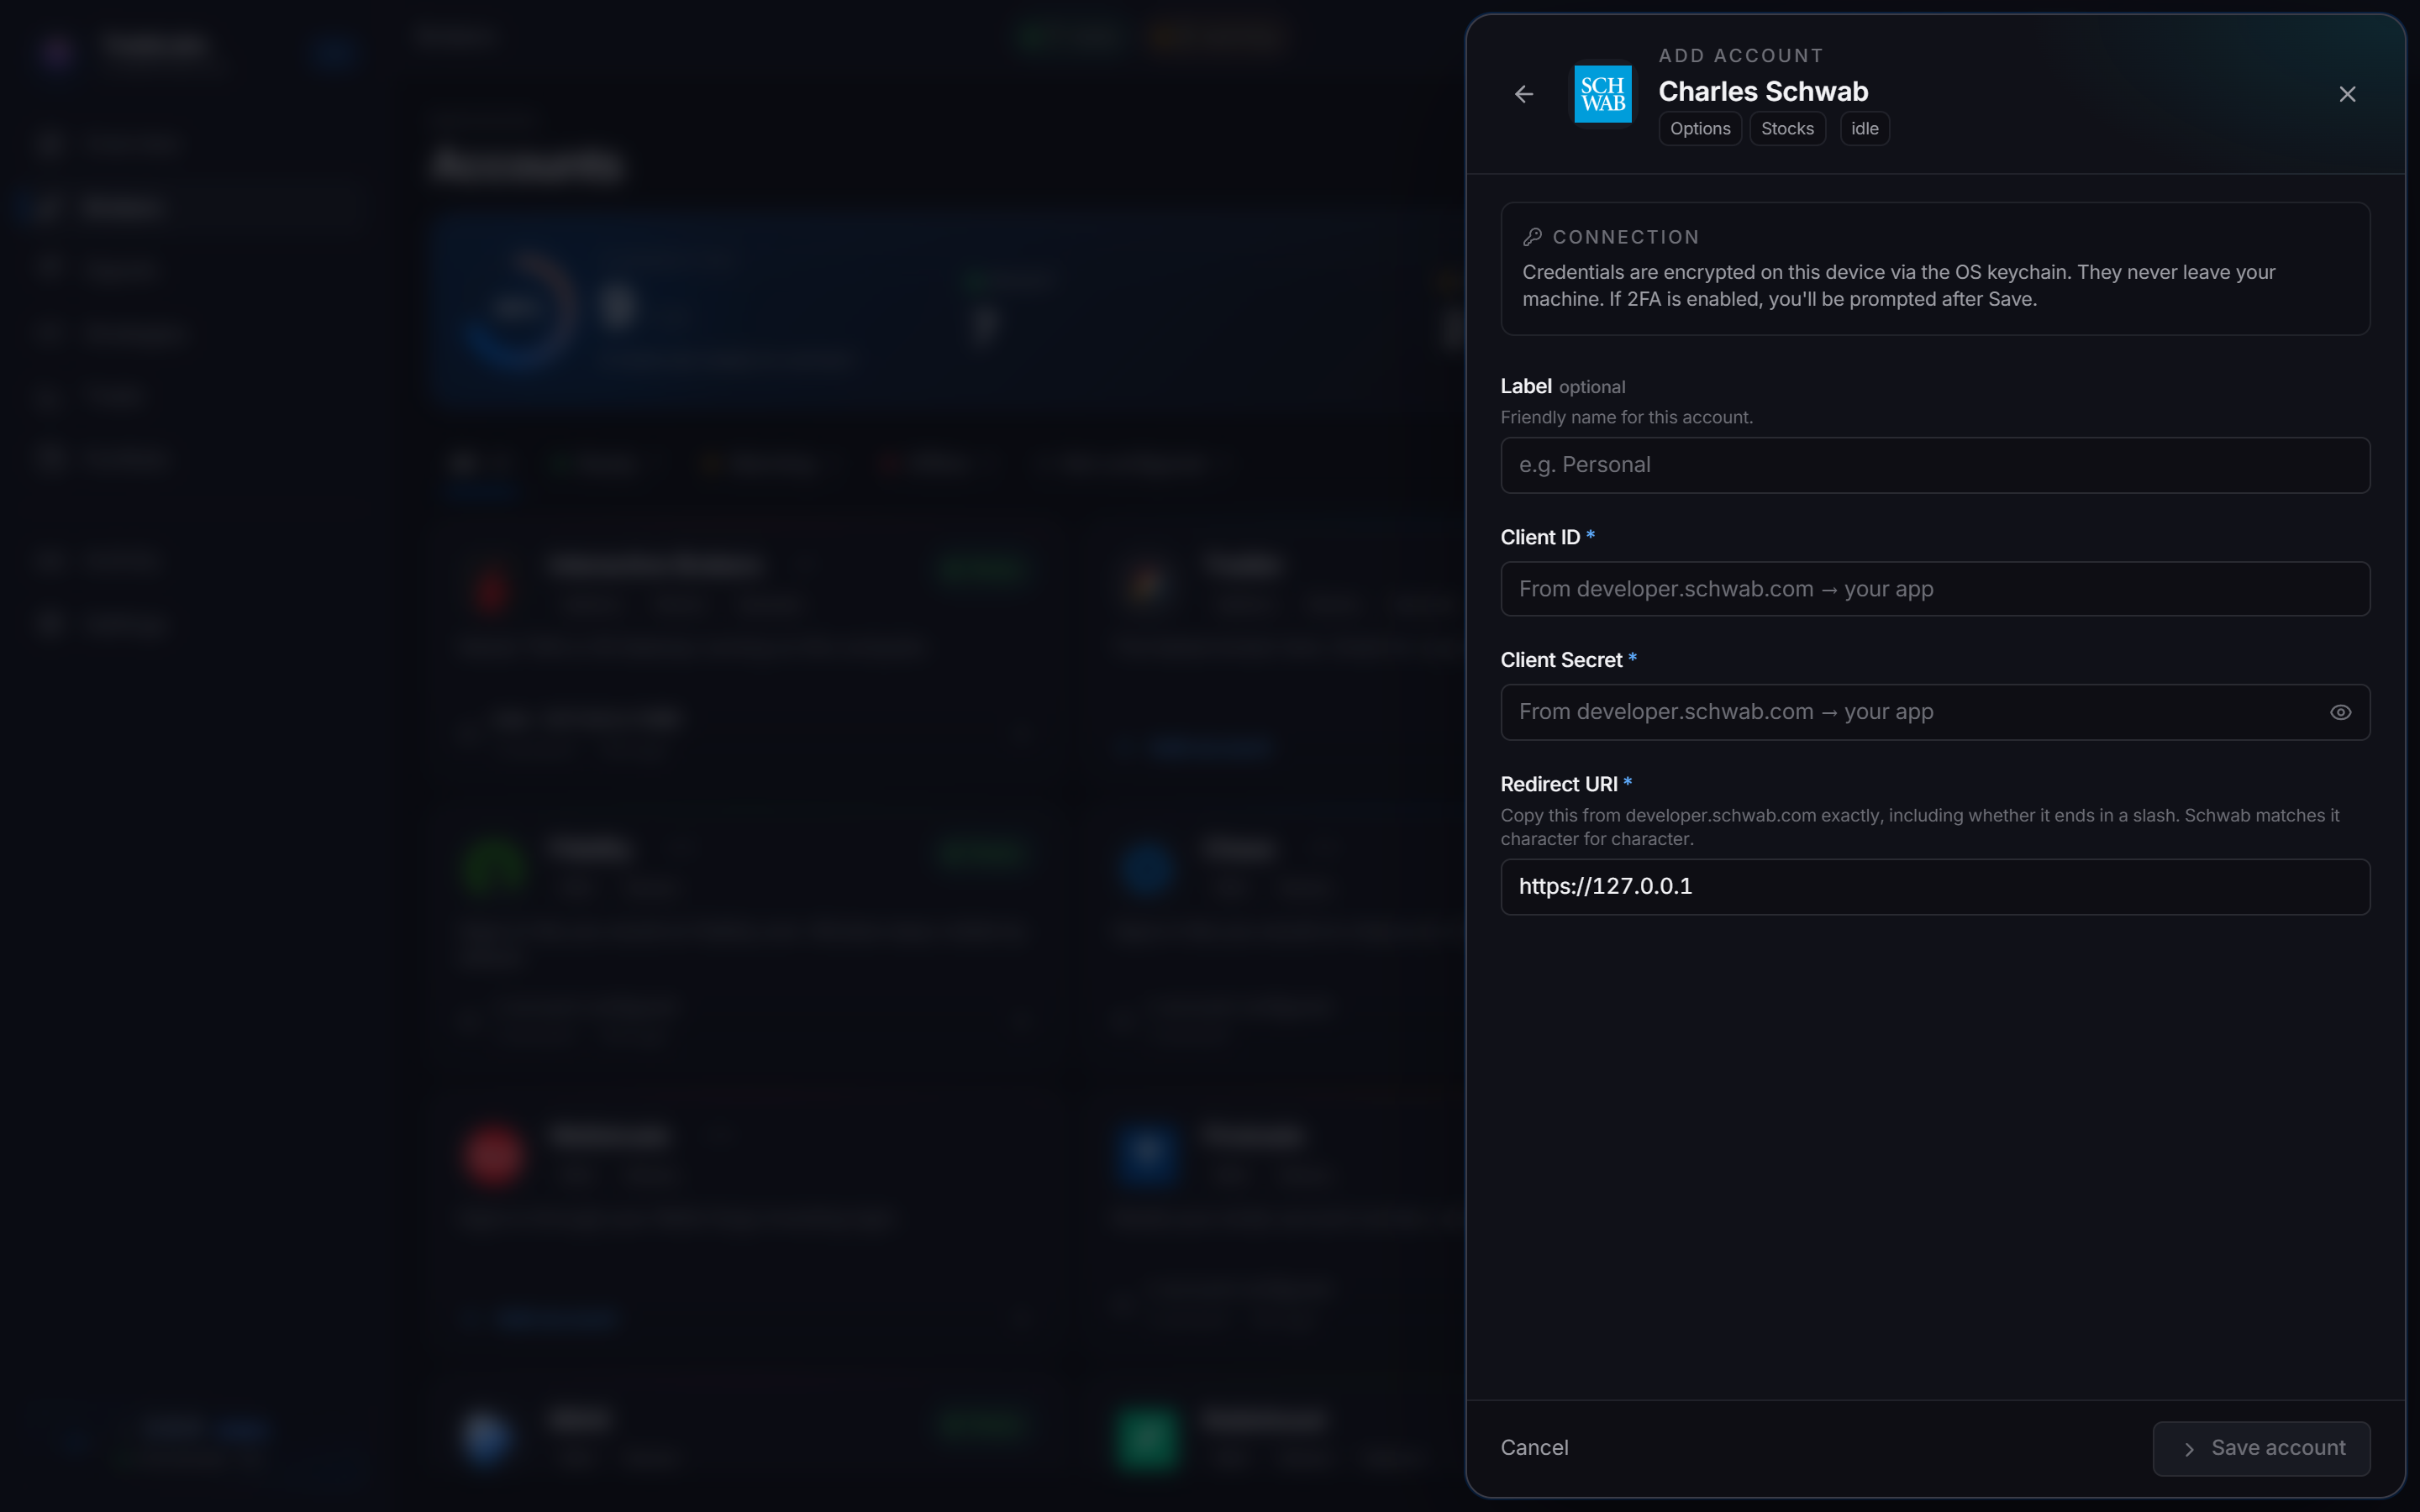The height and width of the screenshot is (1512, 2420).
Task: Close the Add Account panel
Action: point(2347,94)
